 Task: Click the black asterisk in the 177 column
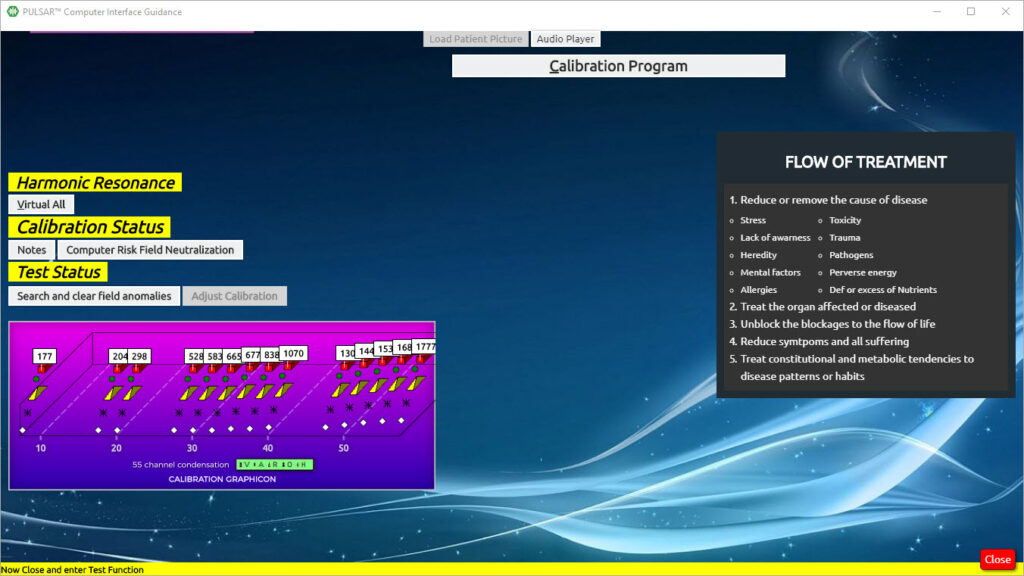28,413
